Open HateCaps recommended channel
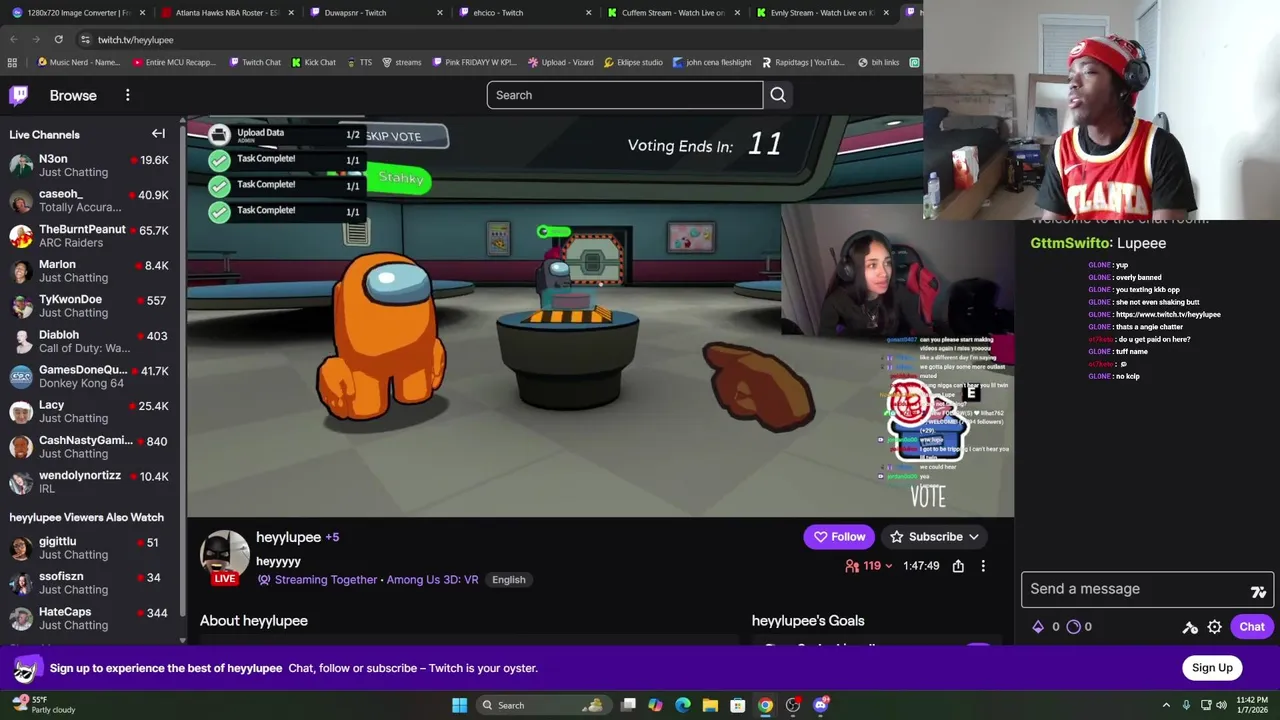Screen dimensions: 1280x720 tap(90, 618)
